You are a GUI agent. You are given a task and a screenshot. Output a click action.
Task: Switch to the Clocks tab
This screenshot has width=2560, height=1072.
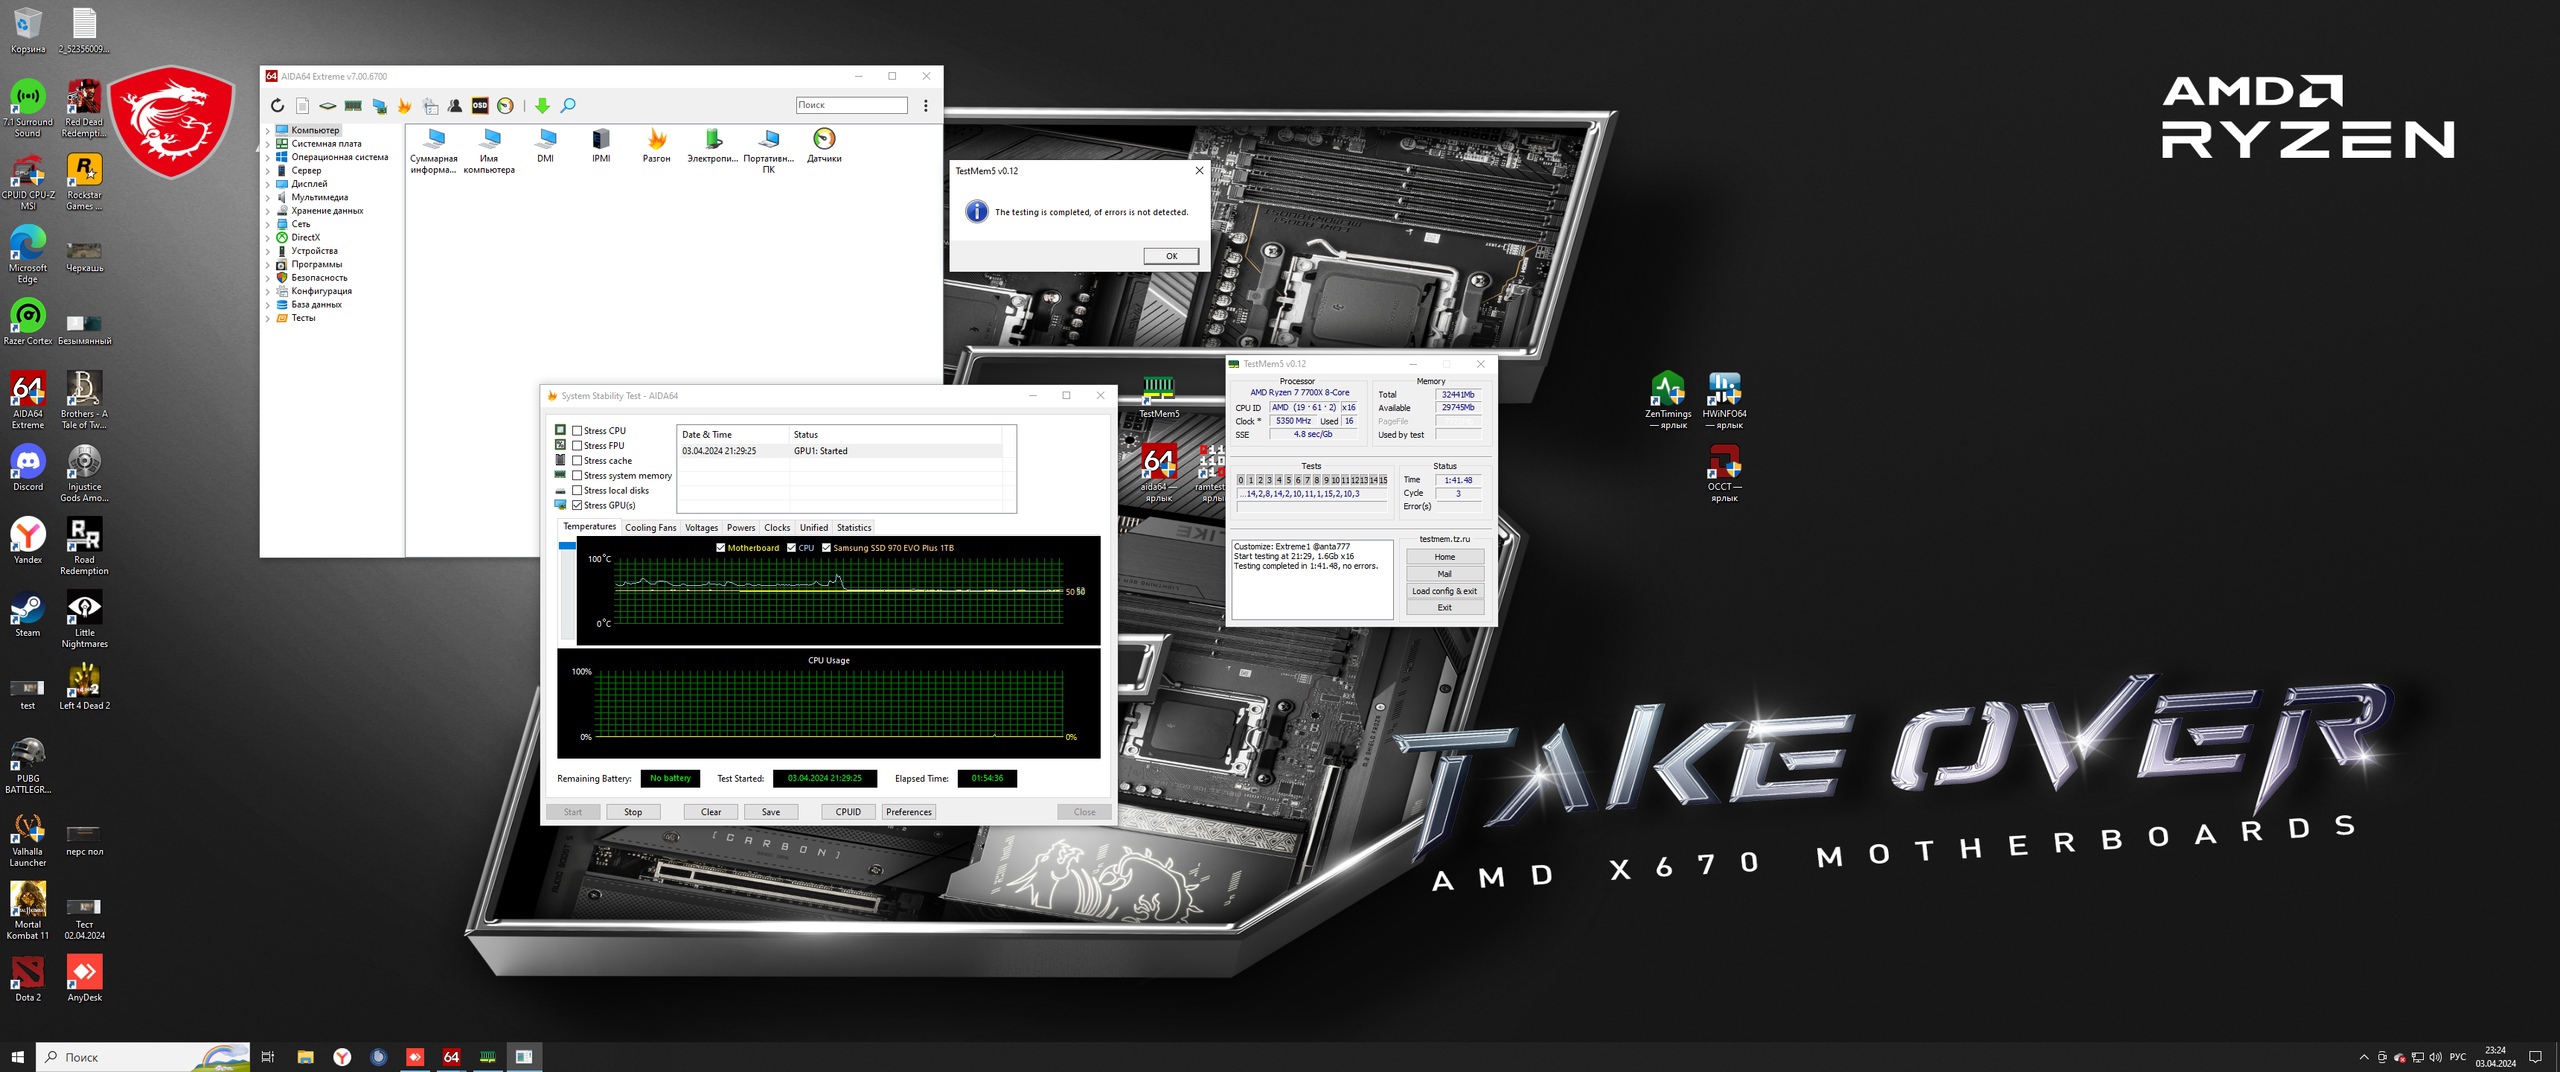777,528
